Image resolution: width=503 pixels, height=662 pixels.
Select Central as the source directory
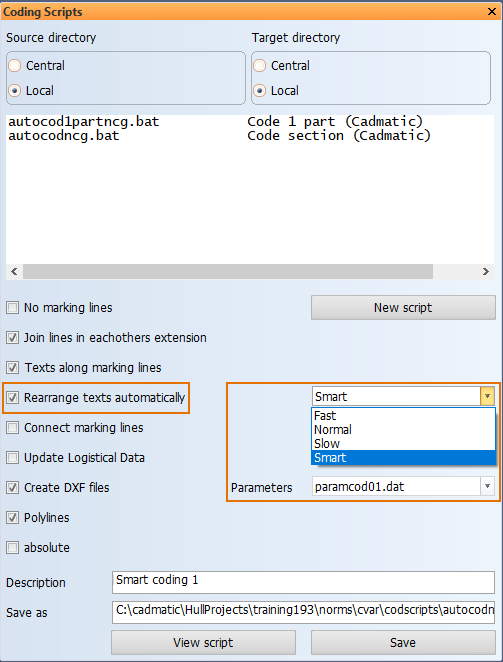(15, 66)
